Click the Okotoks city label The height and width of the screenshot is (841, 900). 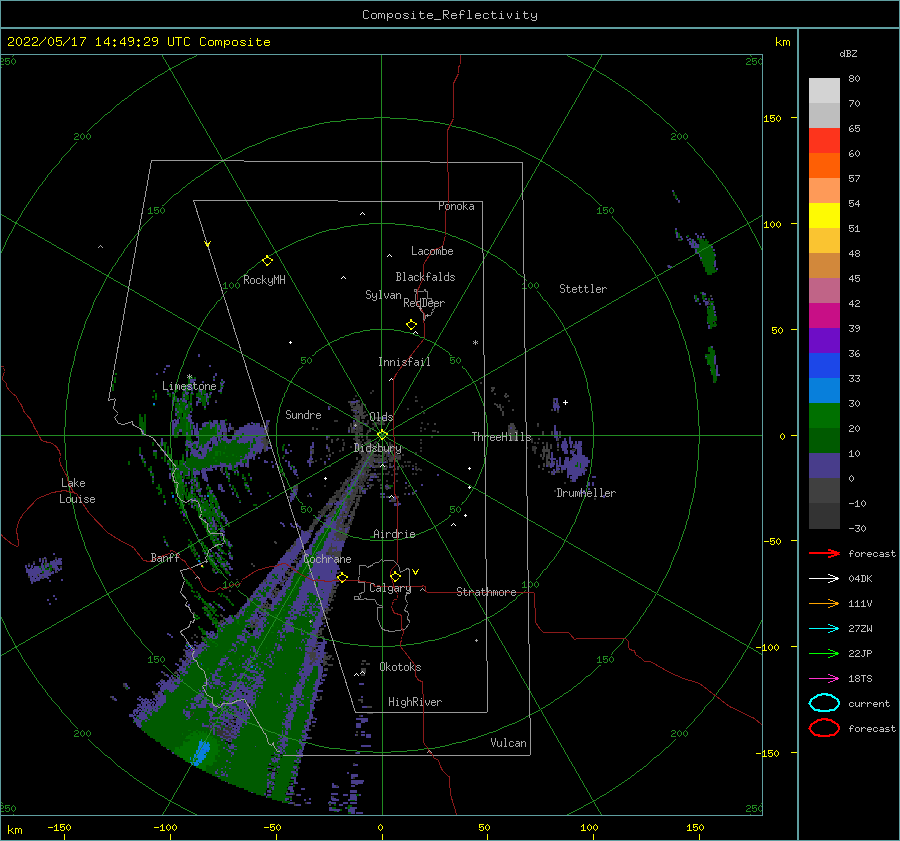(x=400, y=667)
